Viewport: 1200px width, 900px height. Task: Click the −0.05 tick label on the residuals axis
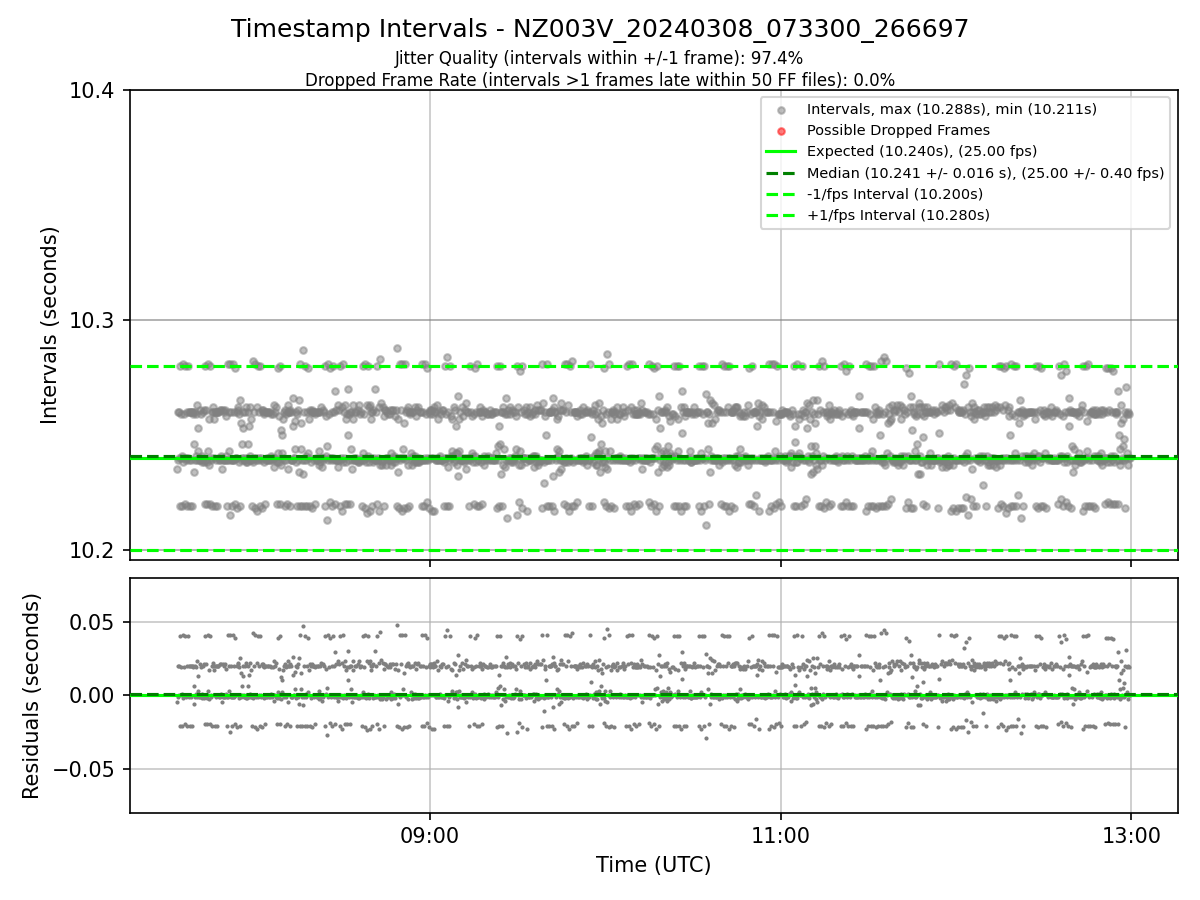[x=86, y=769]
